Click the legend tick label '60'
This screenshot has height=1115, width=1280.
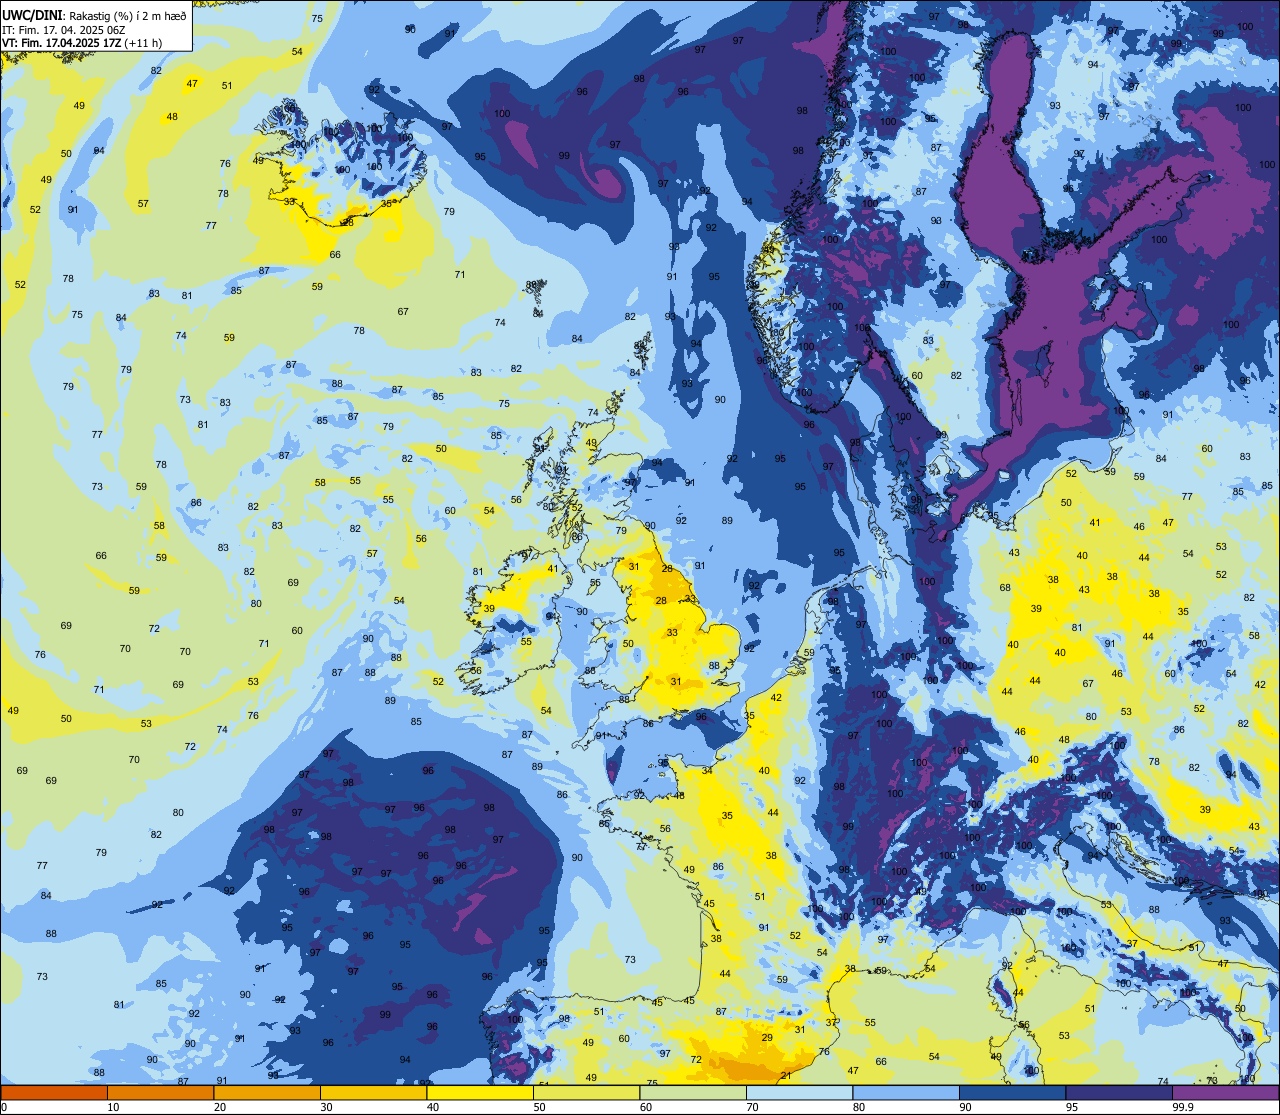tap(646, 1107)
